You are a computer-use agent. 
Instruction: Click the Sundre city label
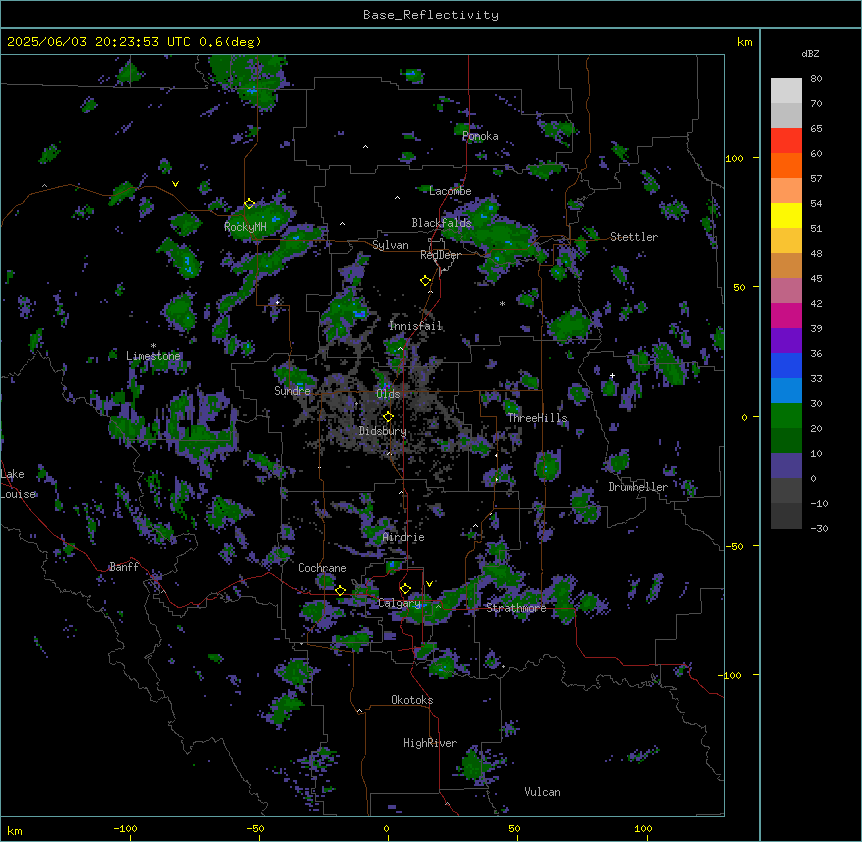coord(292,391)
